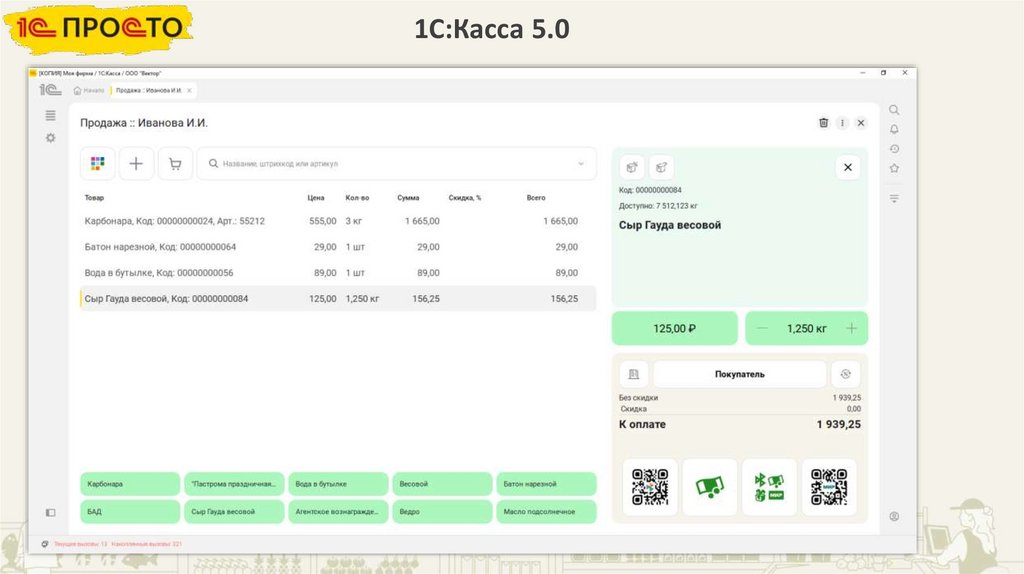Open the hamburger menu in left sidebar
Image resolution: width=1024 pixels, height=574 pixels.
50,116
